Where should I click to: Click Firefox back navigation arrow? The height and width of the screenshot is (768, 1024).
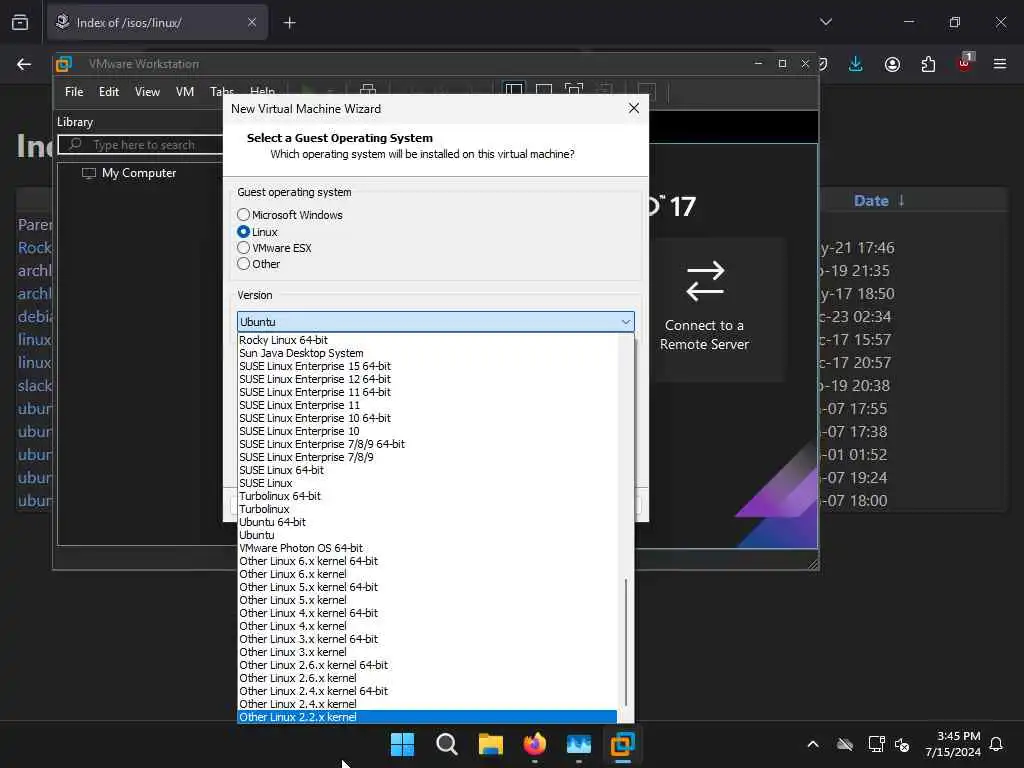coord(24,64)
